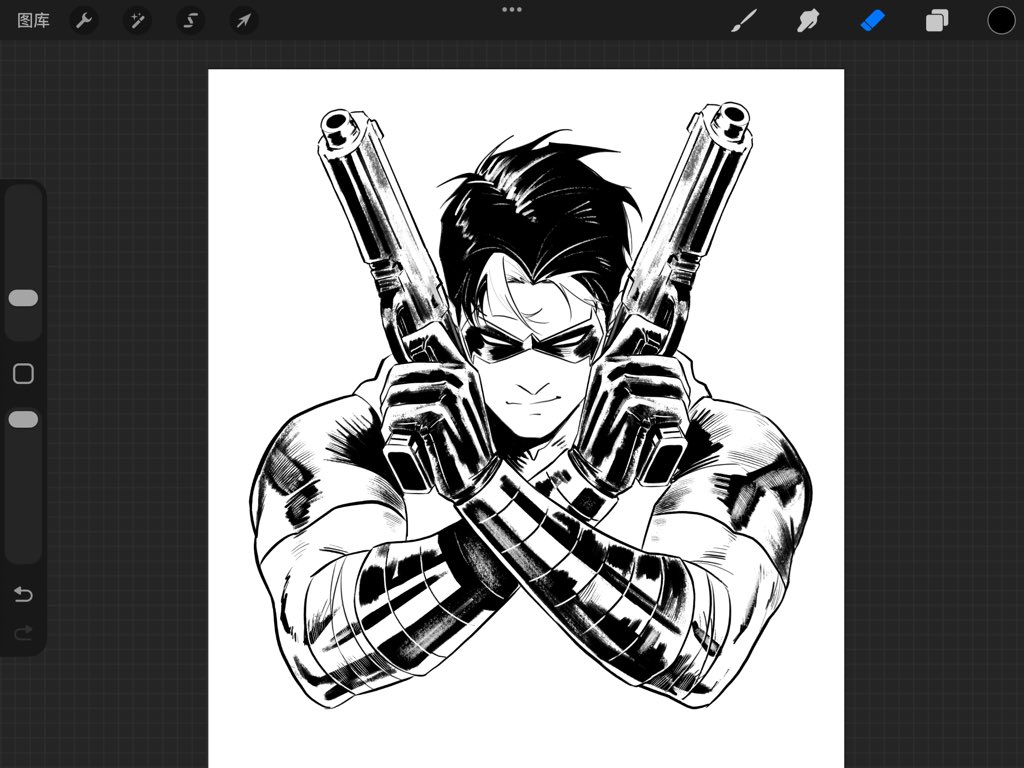Activate the Selection tool

(190, 21)
